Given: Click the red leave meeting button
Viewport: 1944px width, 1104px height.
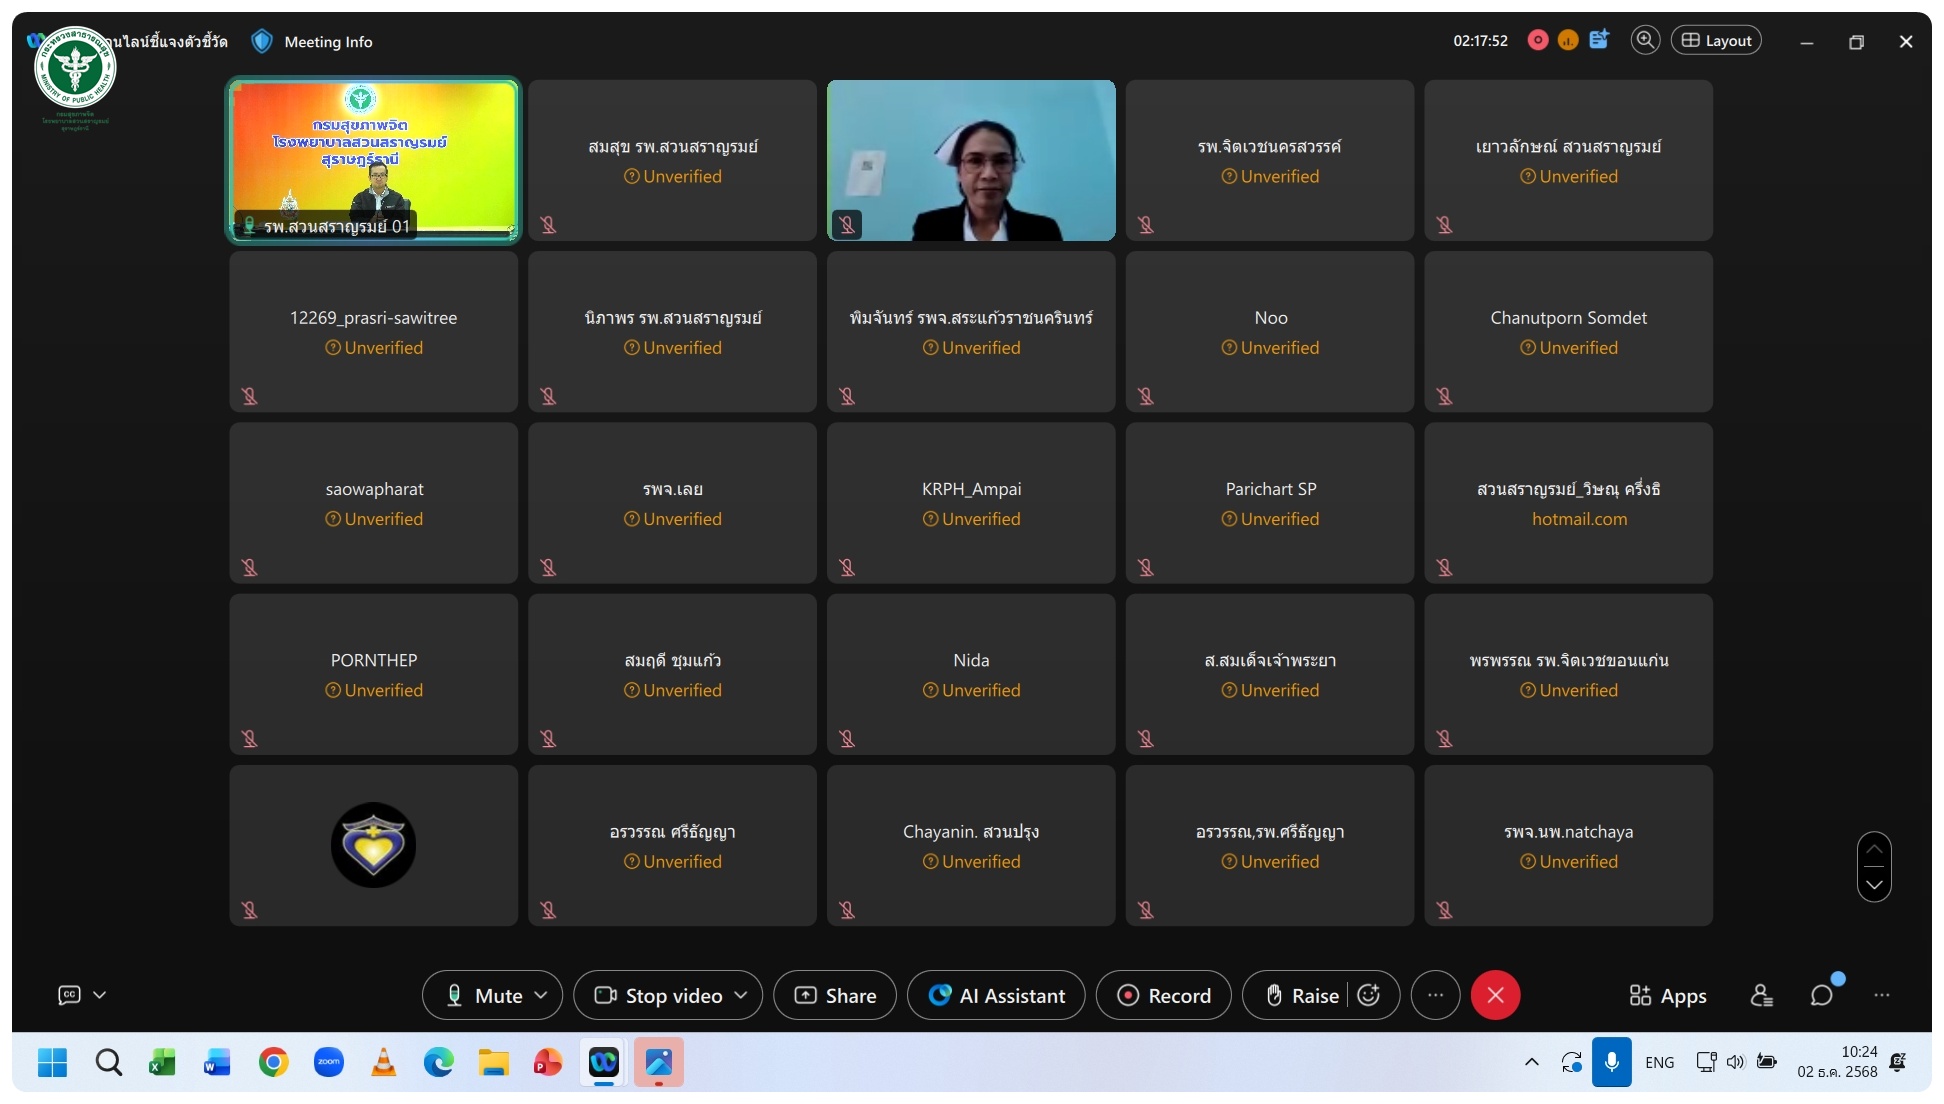Looking at the screenshot, I should (x=1495, y=995).
